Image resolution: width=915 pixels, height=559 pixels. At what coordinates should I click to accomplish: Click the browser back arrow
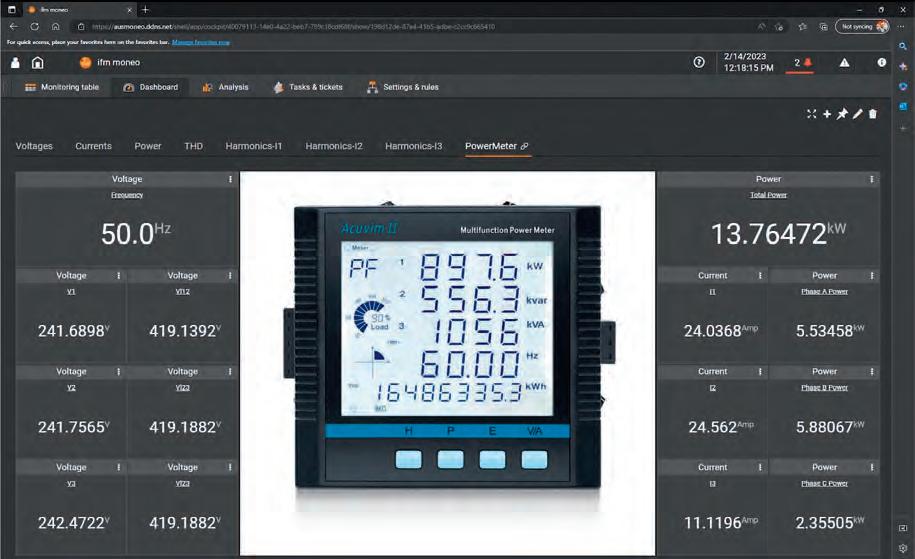pyautogui.click(x=13, y=26)
